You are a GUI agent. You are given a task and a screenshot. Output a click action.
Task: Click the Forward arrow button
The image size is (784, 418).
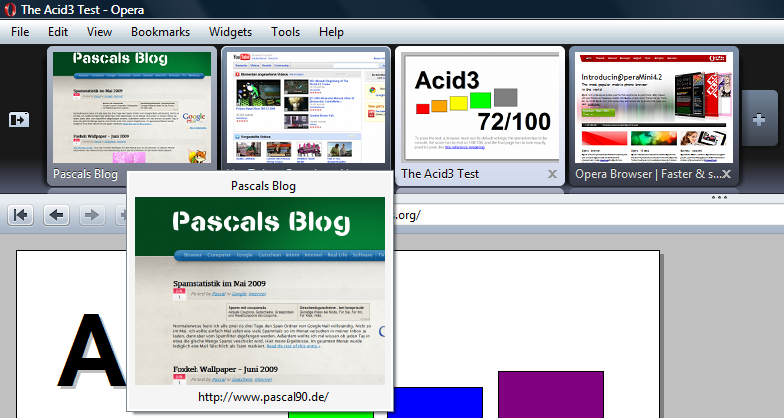tap(91, 215)
